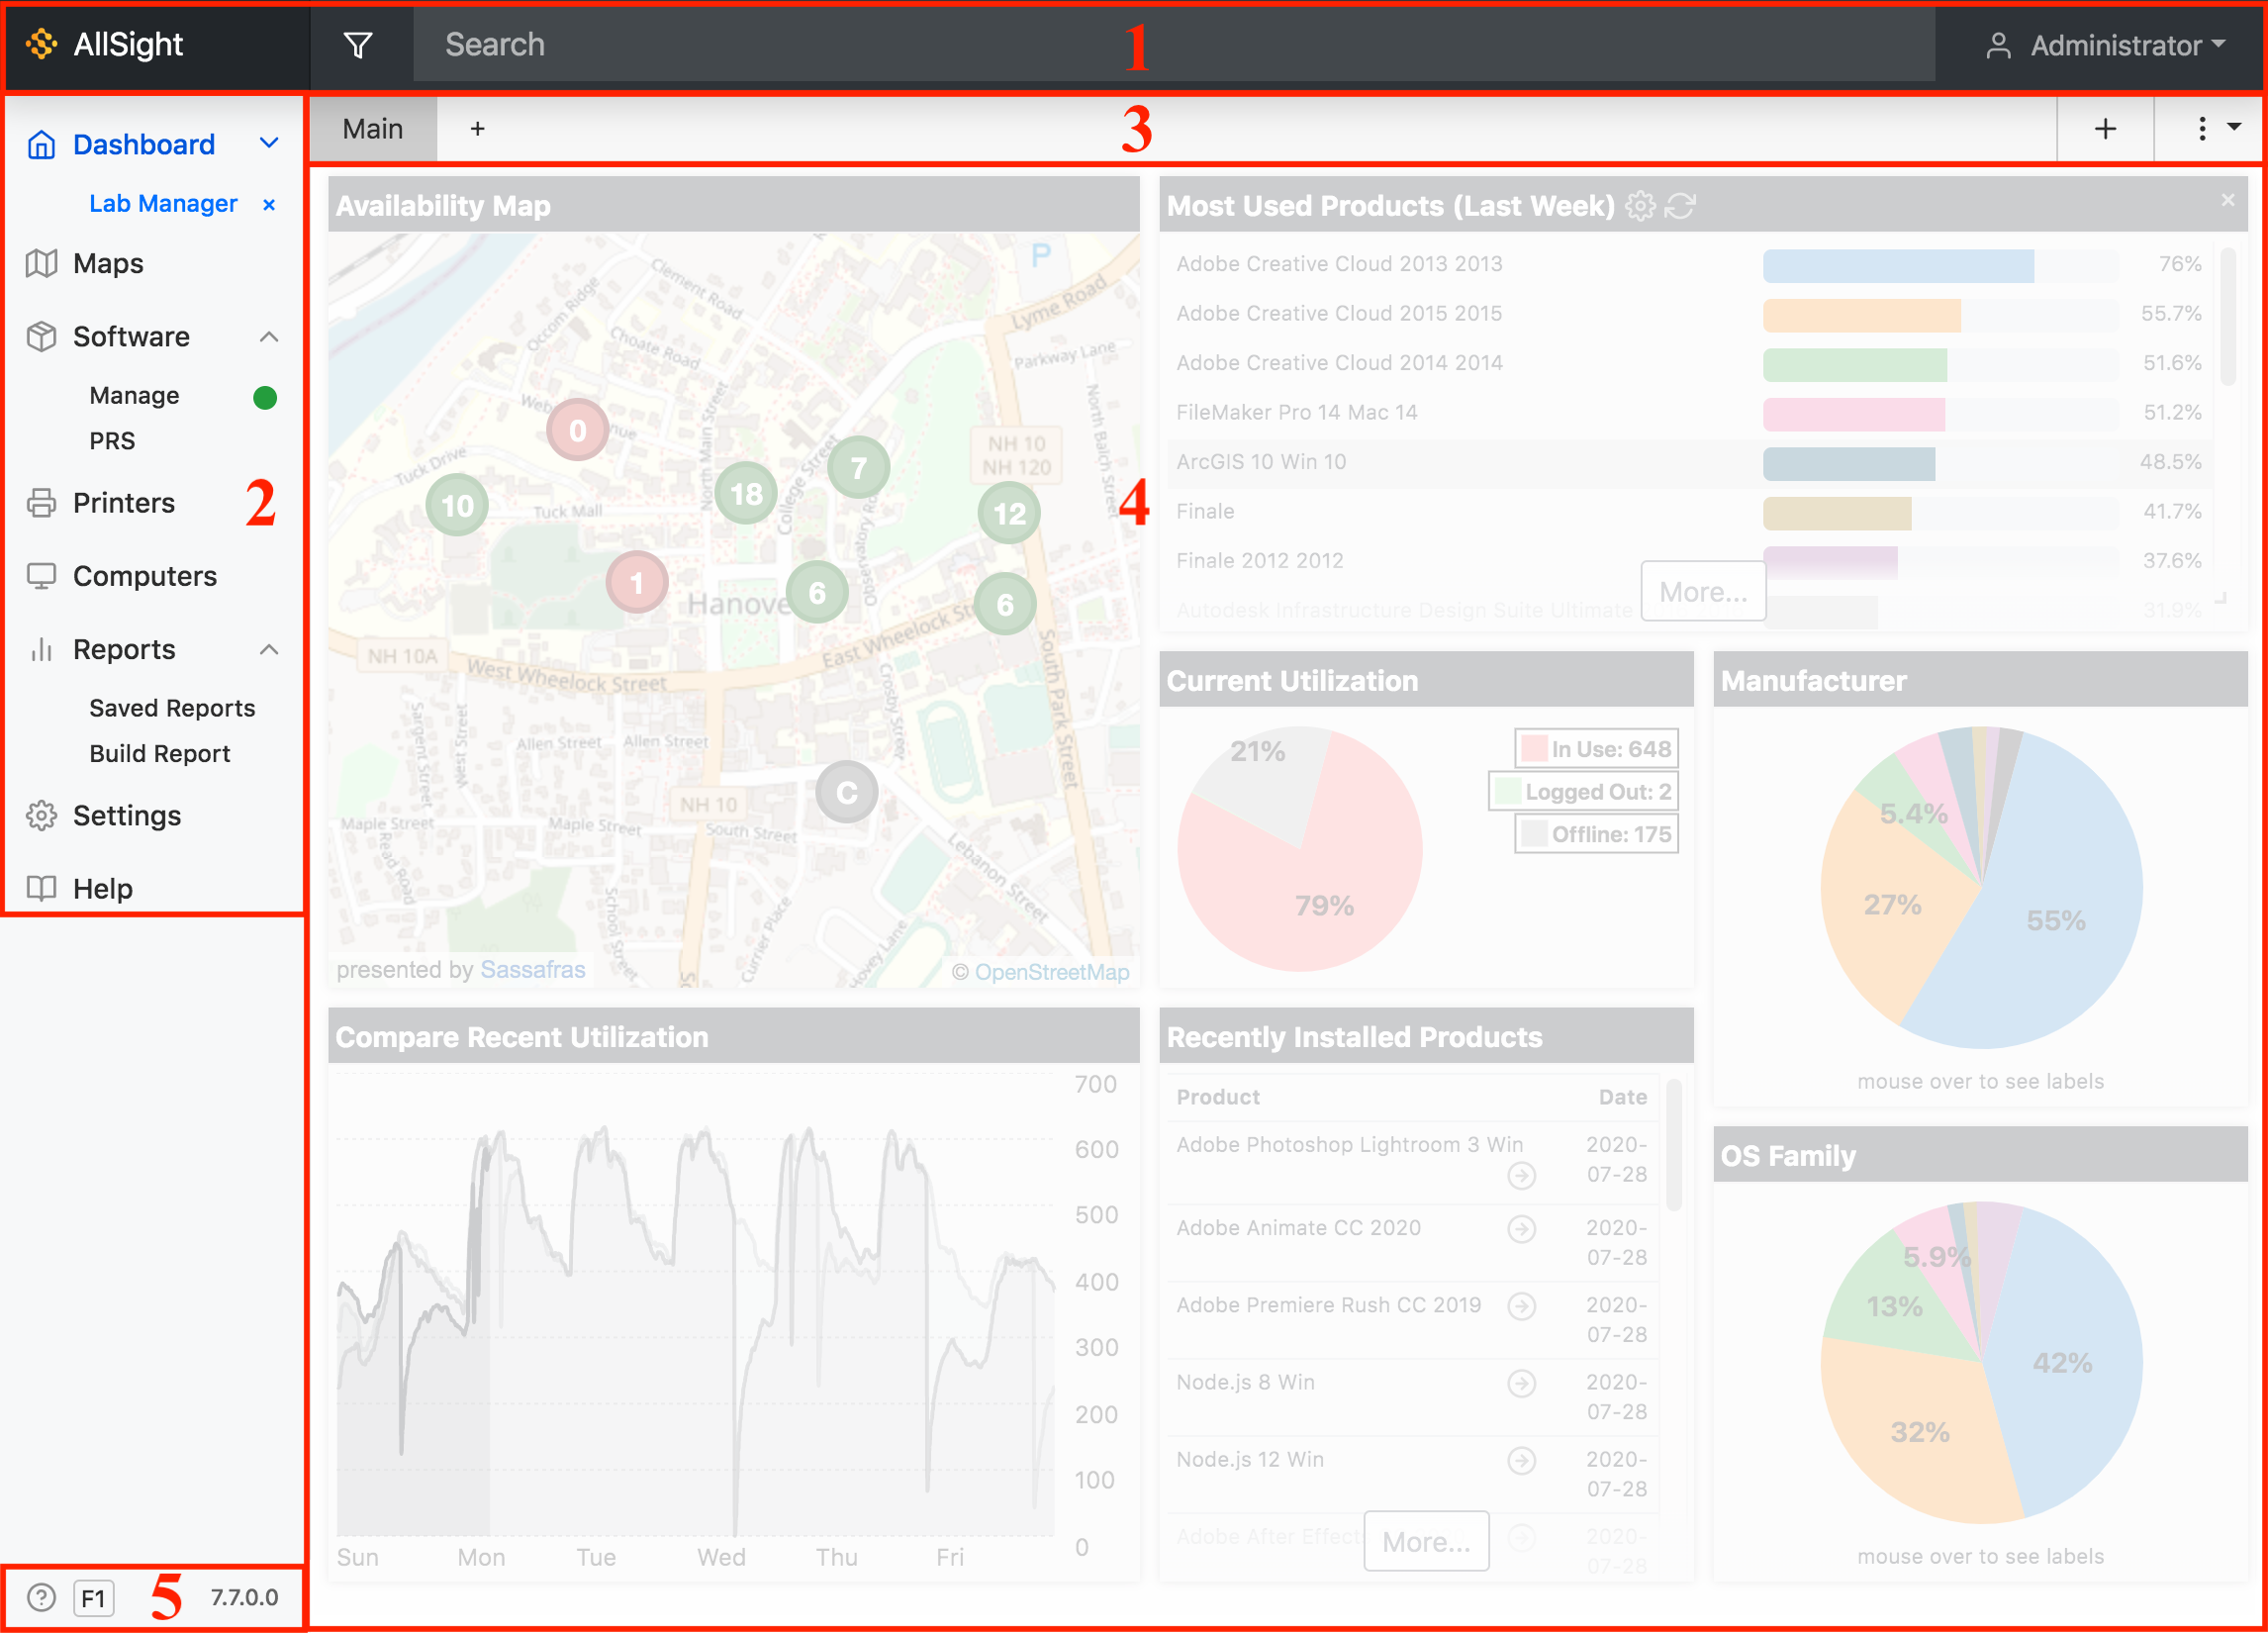Click the AllSight logo icon
The height and width of the screenshot is (1633, 2268).
(x=42, y=44)
